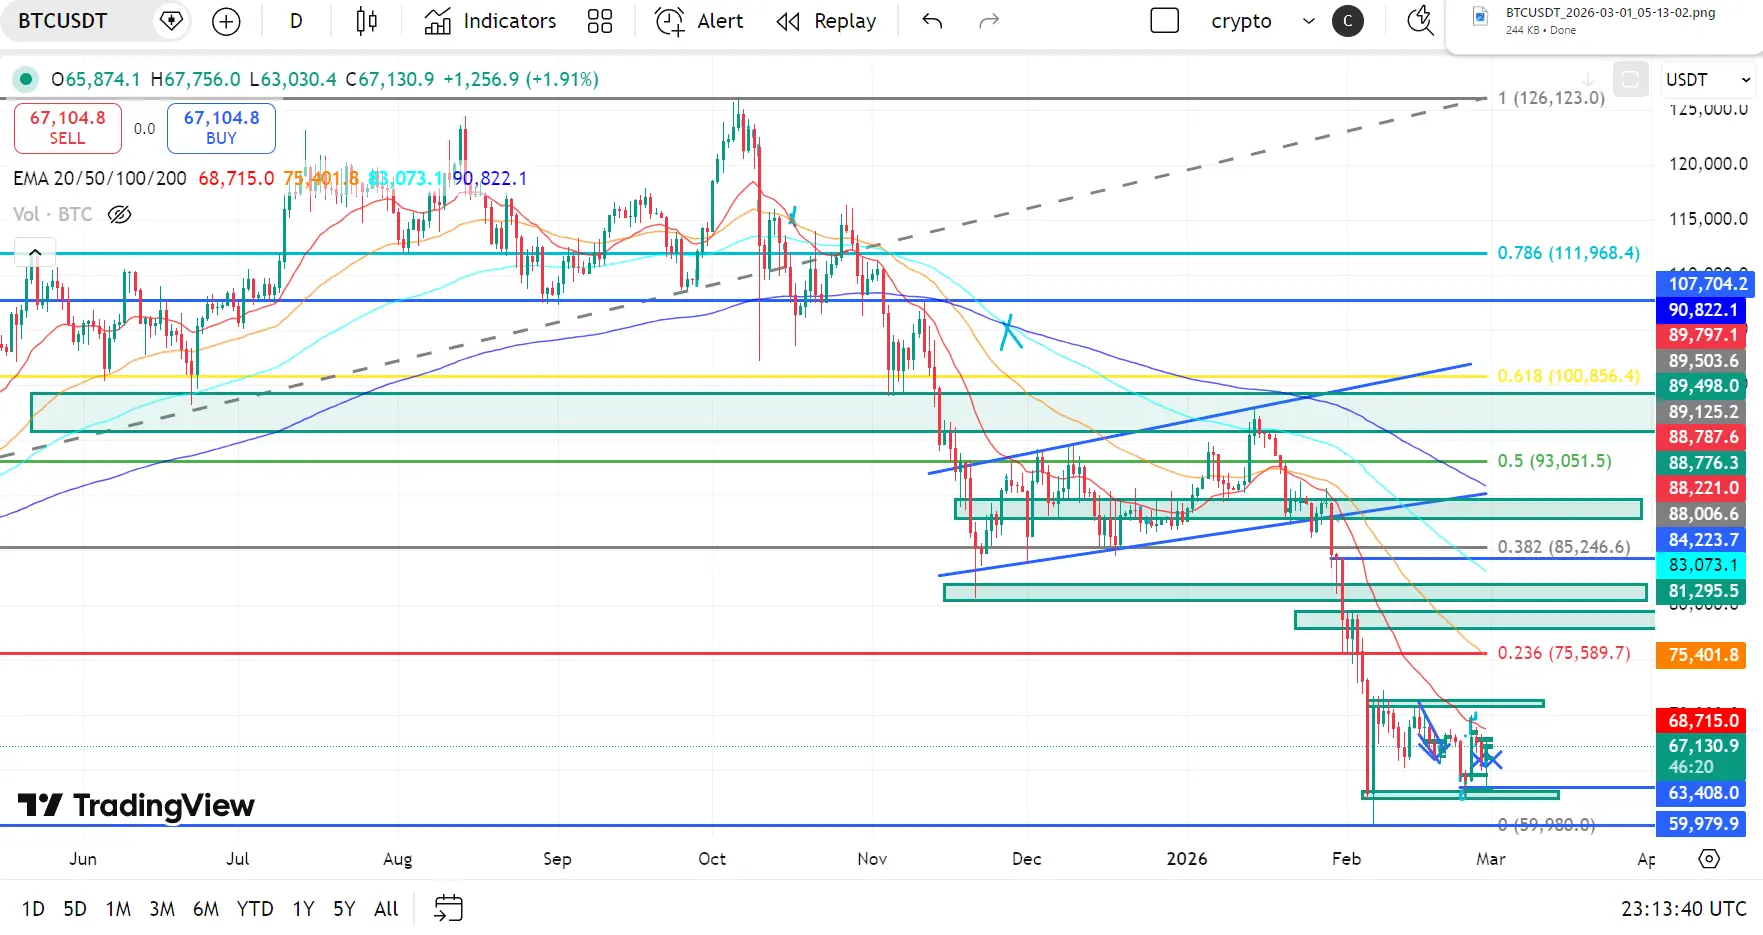Switch to the 1M date range
The width and height of the screenshot is (1763, 935).
tap(118, 909)
